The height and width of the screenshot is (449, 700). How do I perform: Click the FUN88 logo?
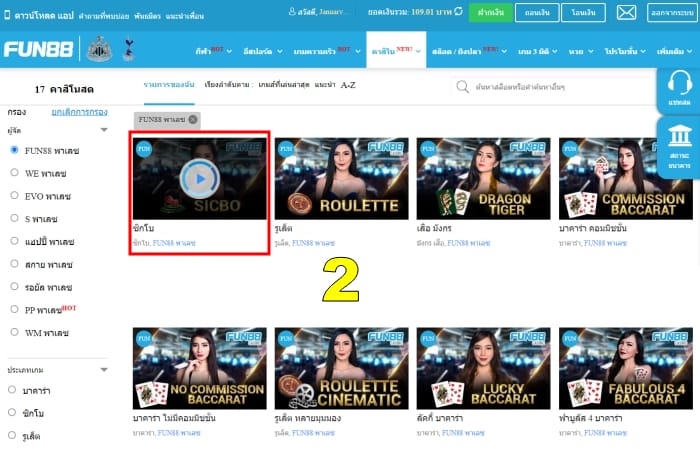click(x=38, y=49)
